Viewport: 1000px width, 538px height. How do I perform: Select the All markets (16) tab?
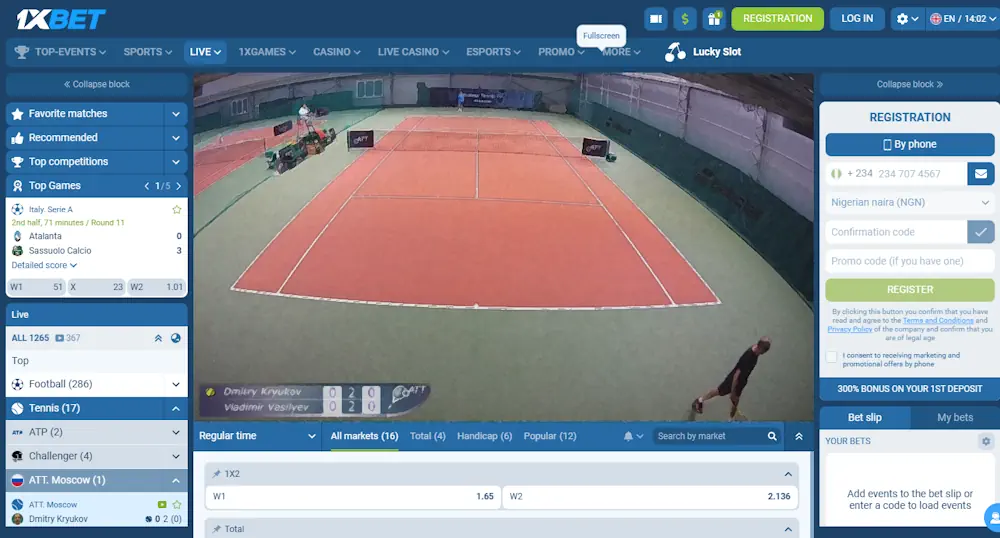click(364, 436)
